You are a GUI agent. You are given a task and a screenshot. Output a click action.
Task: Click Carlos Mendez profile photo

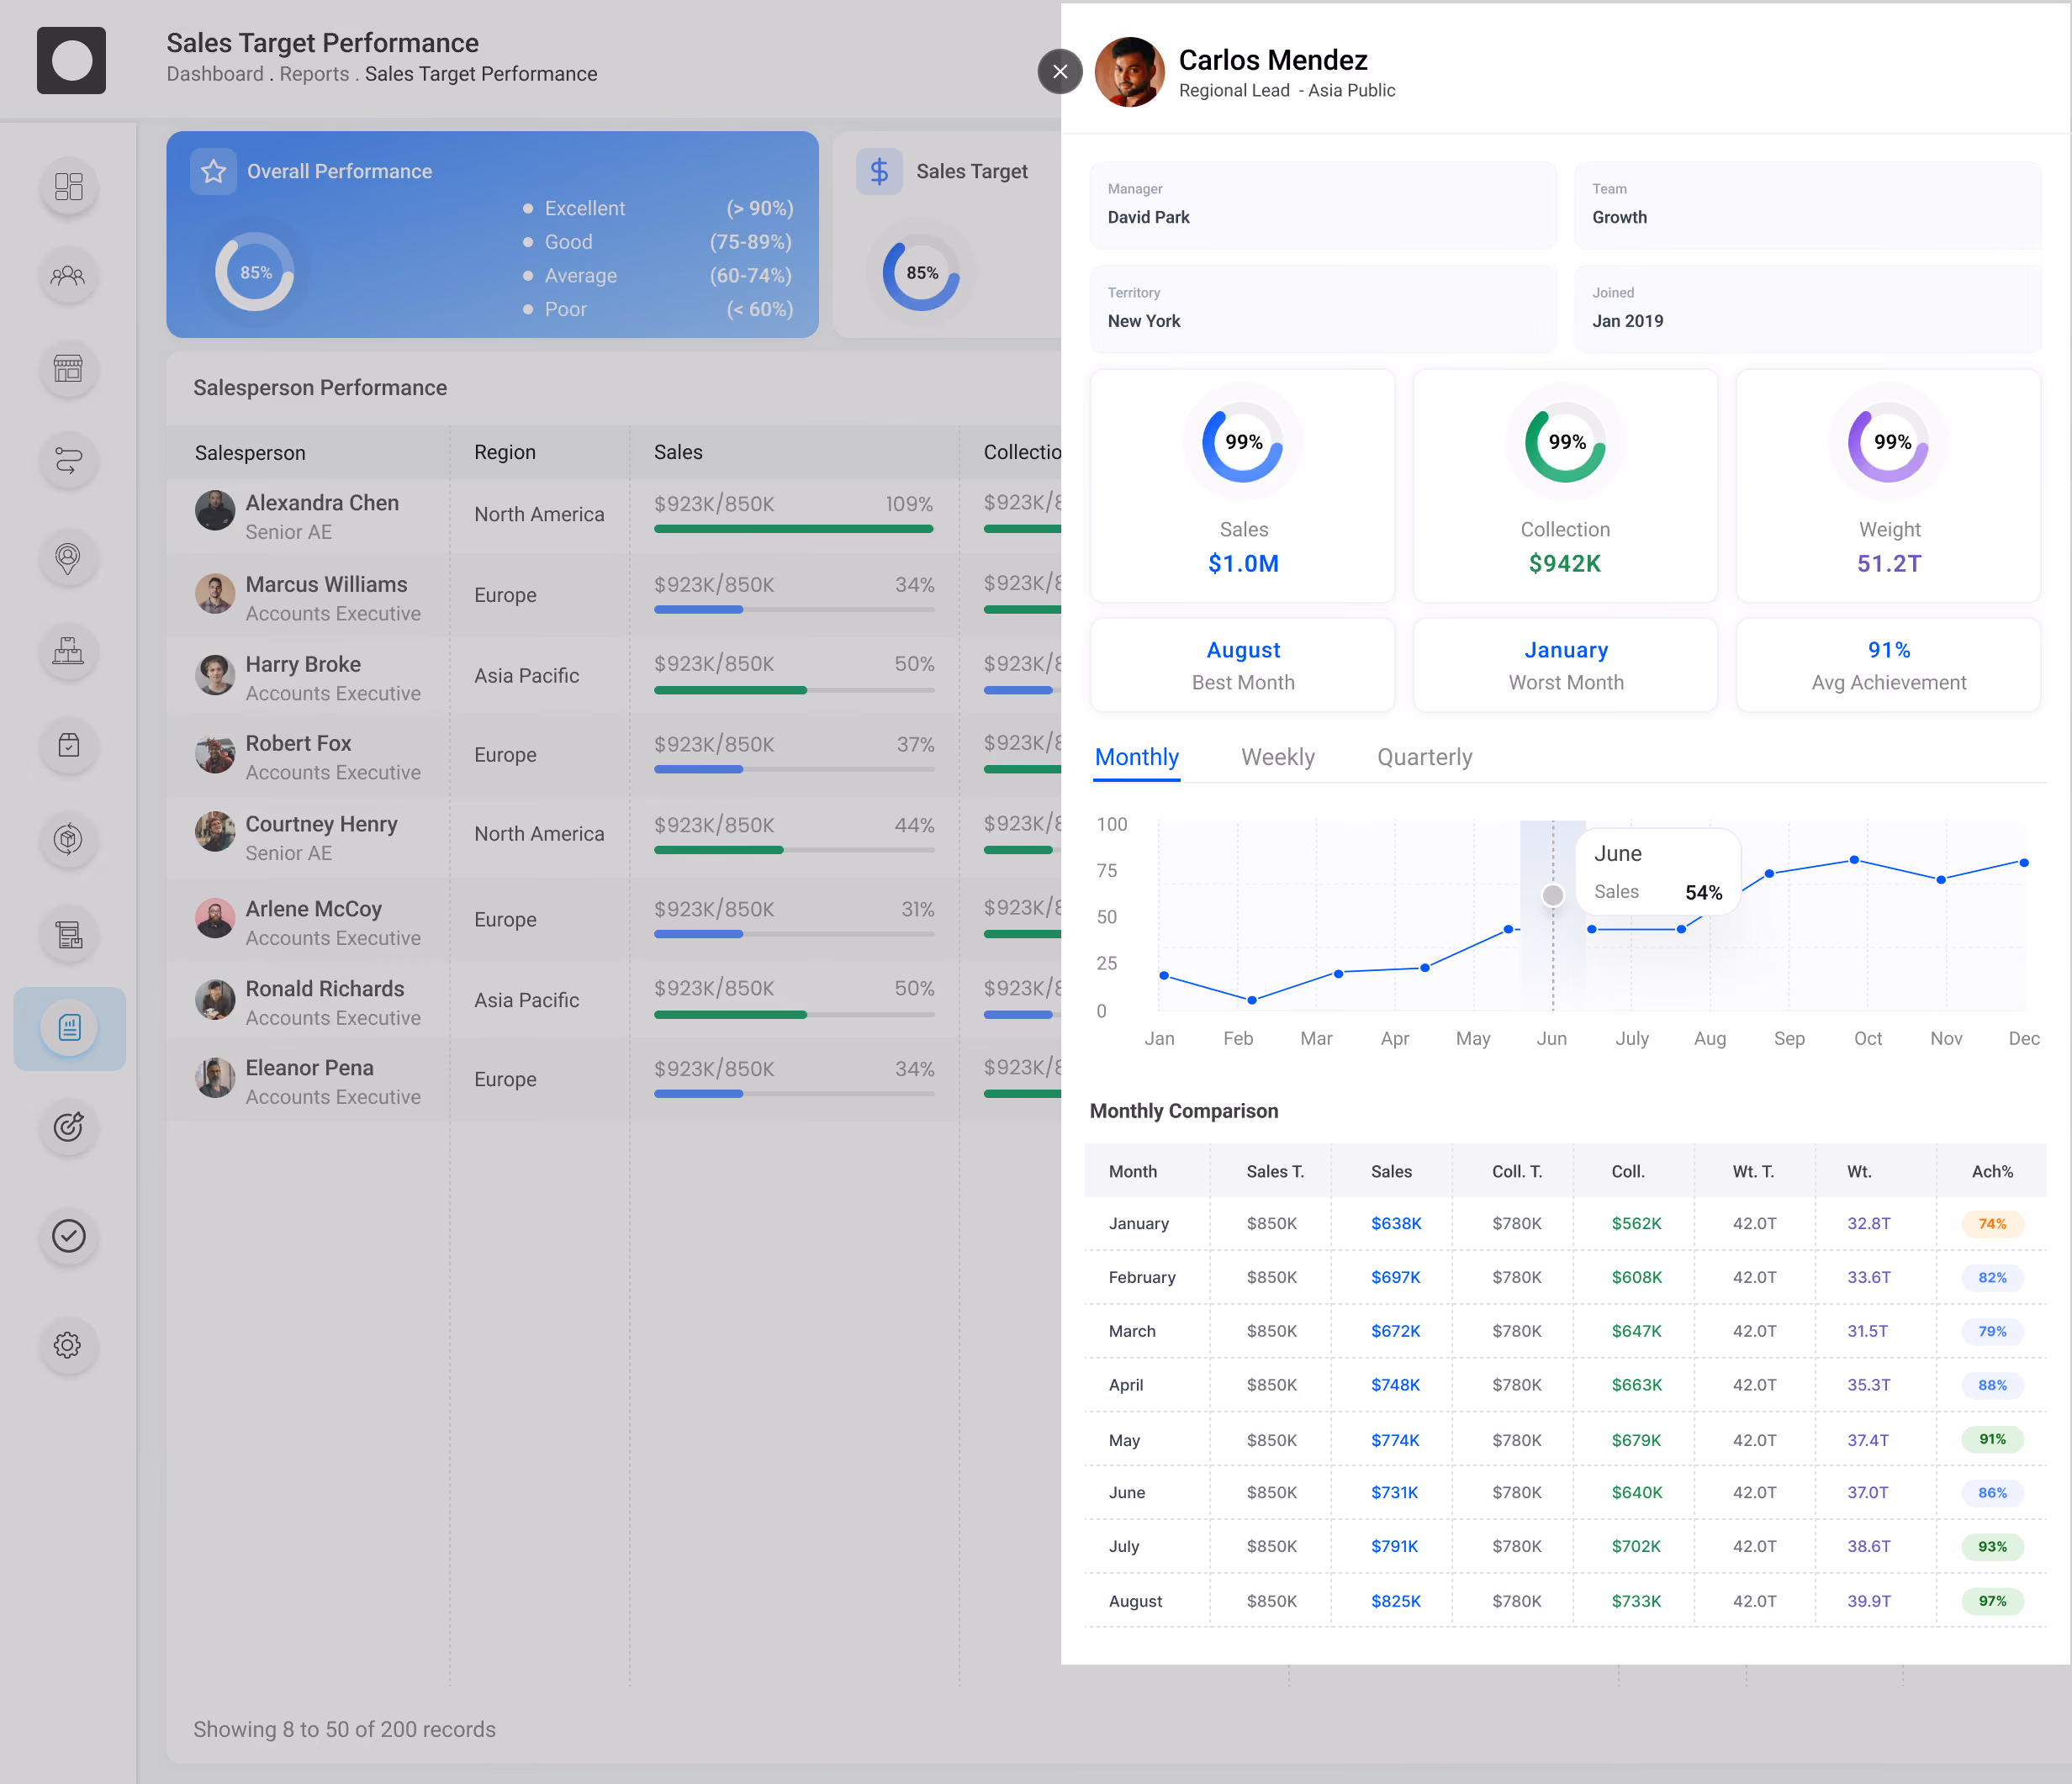click(x=1130, y=72)
